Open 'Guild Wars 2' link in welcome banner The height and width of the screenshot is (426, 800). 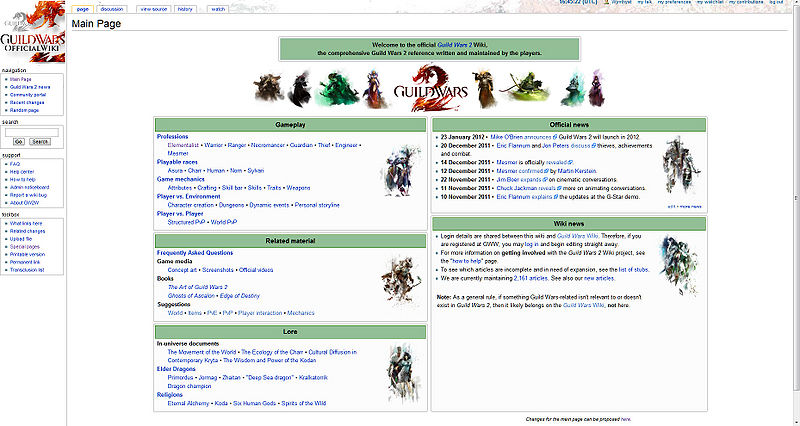pos(454,45)
